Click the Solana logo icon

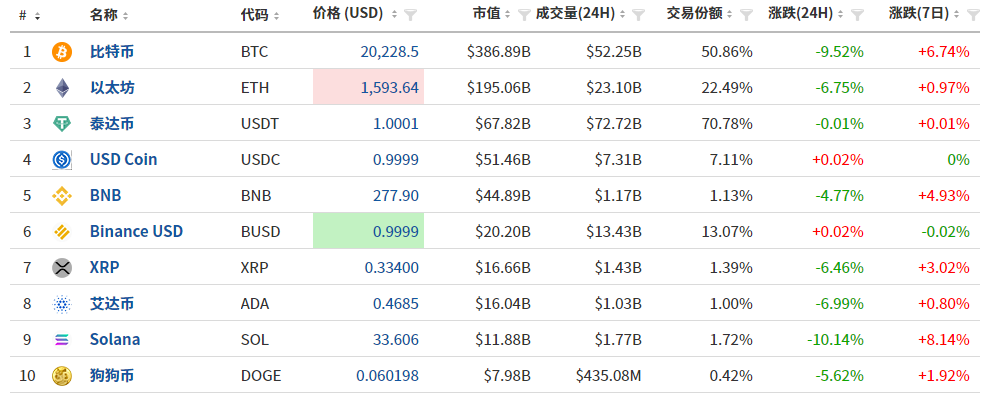(62, 340)
